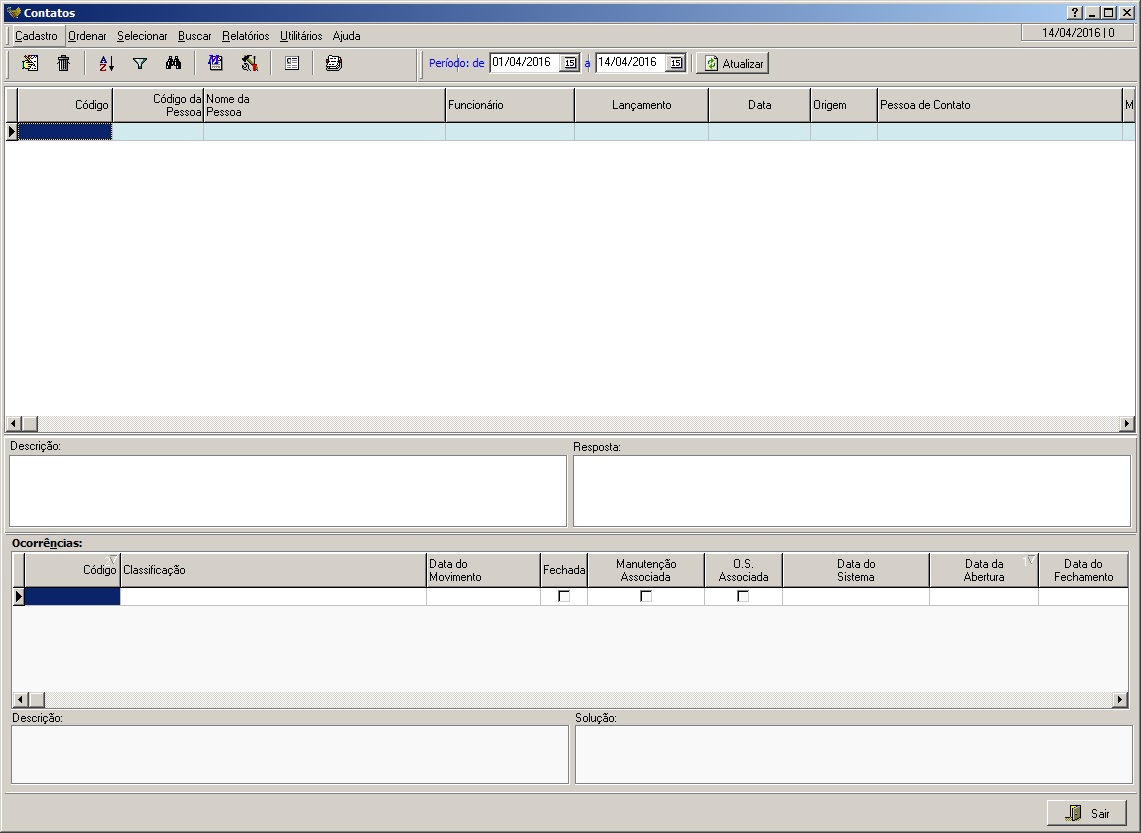
Task: Toggle the O.S. Associada checkbox
Action: [743, 596]
